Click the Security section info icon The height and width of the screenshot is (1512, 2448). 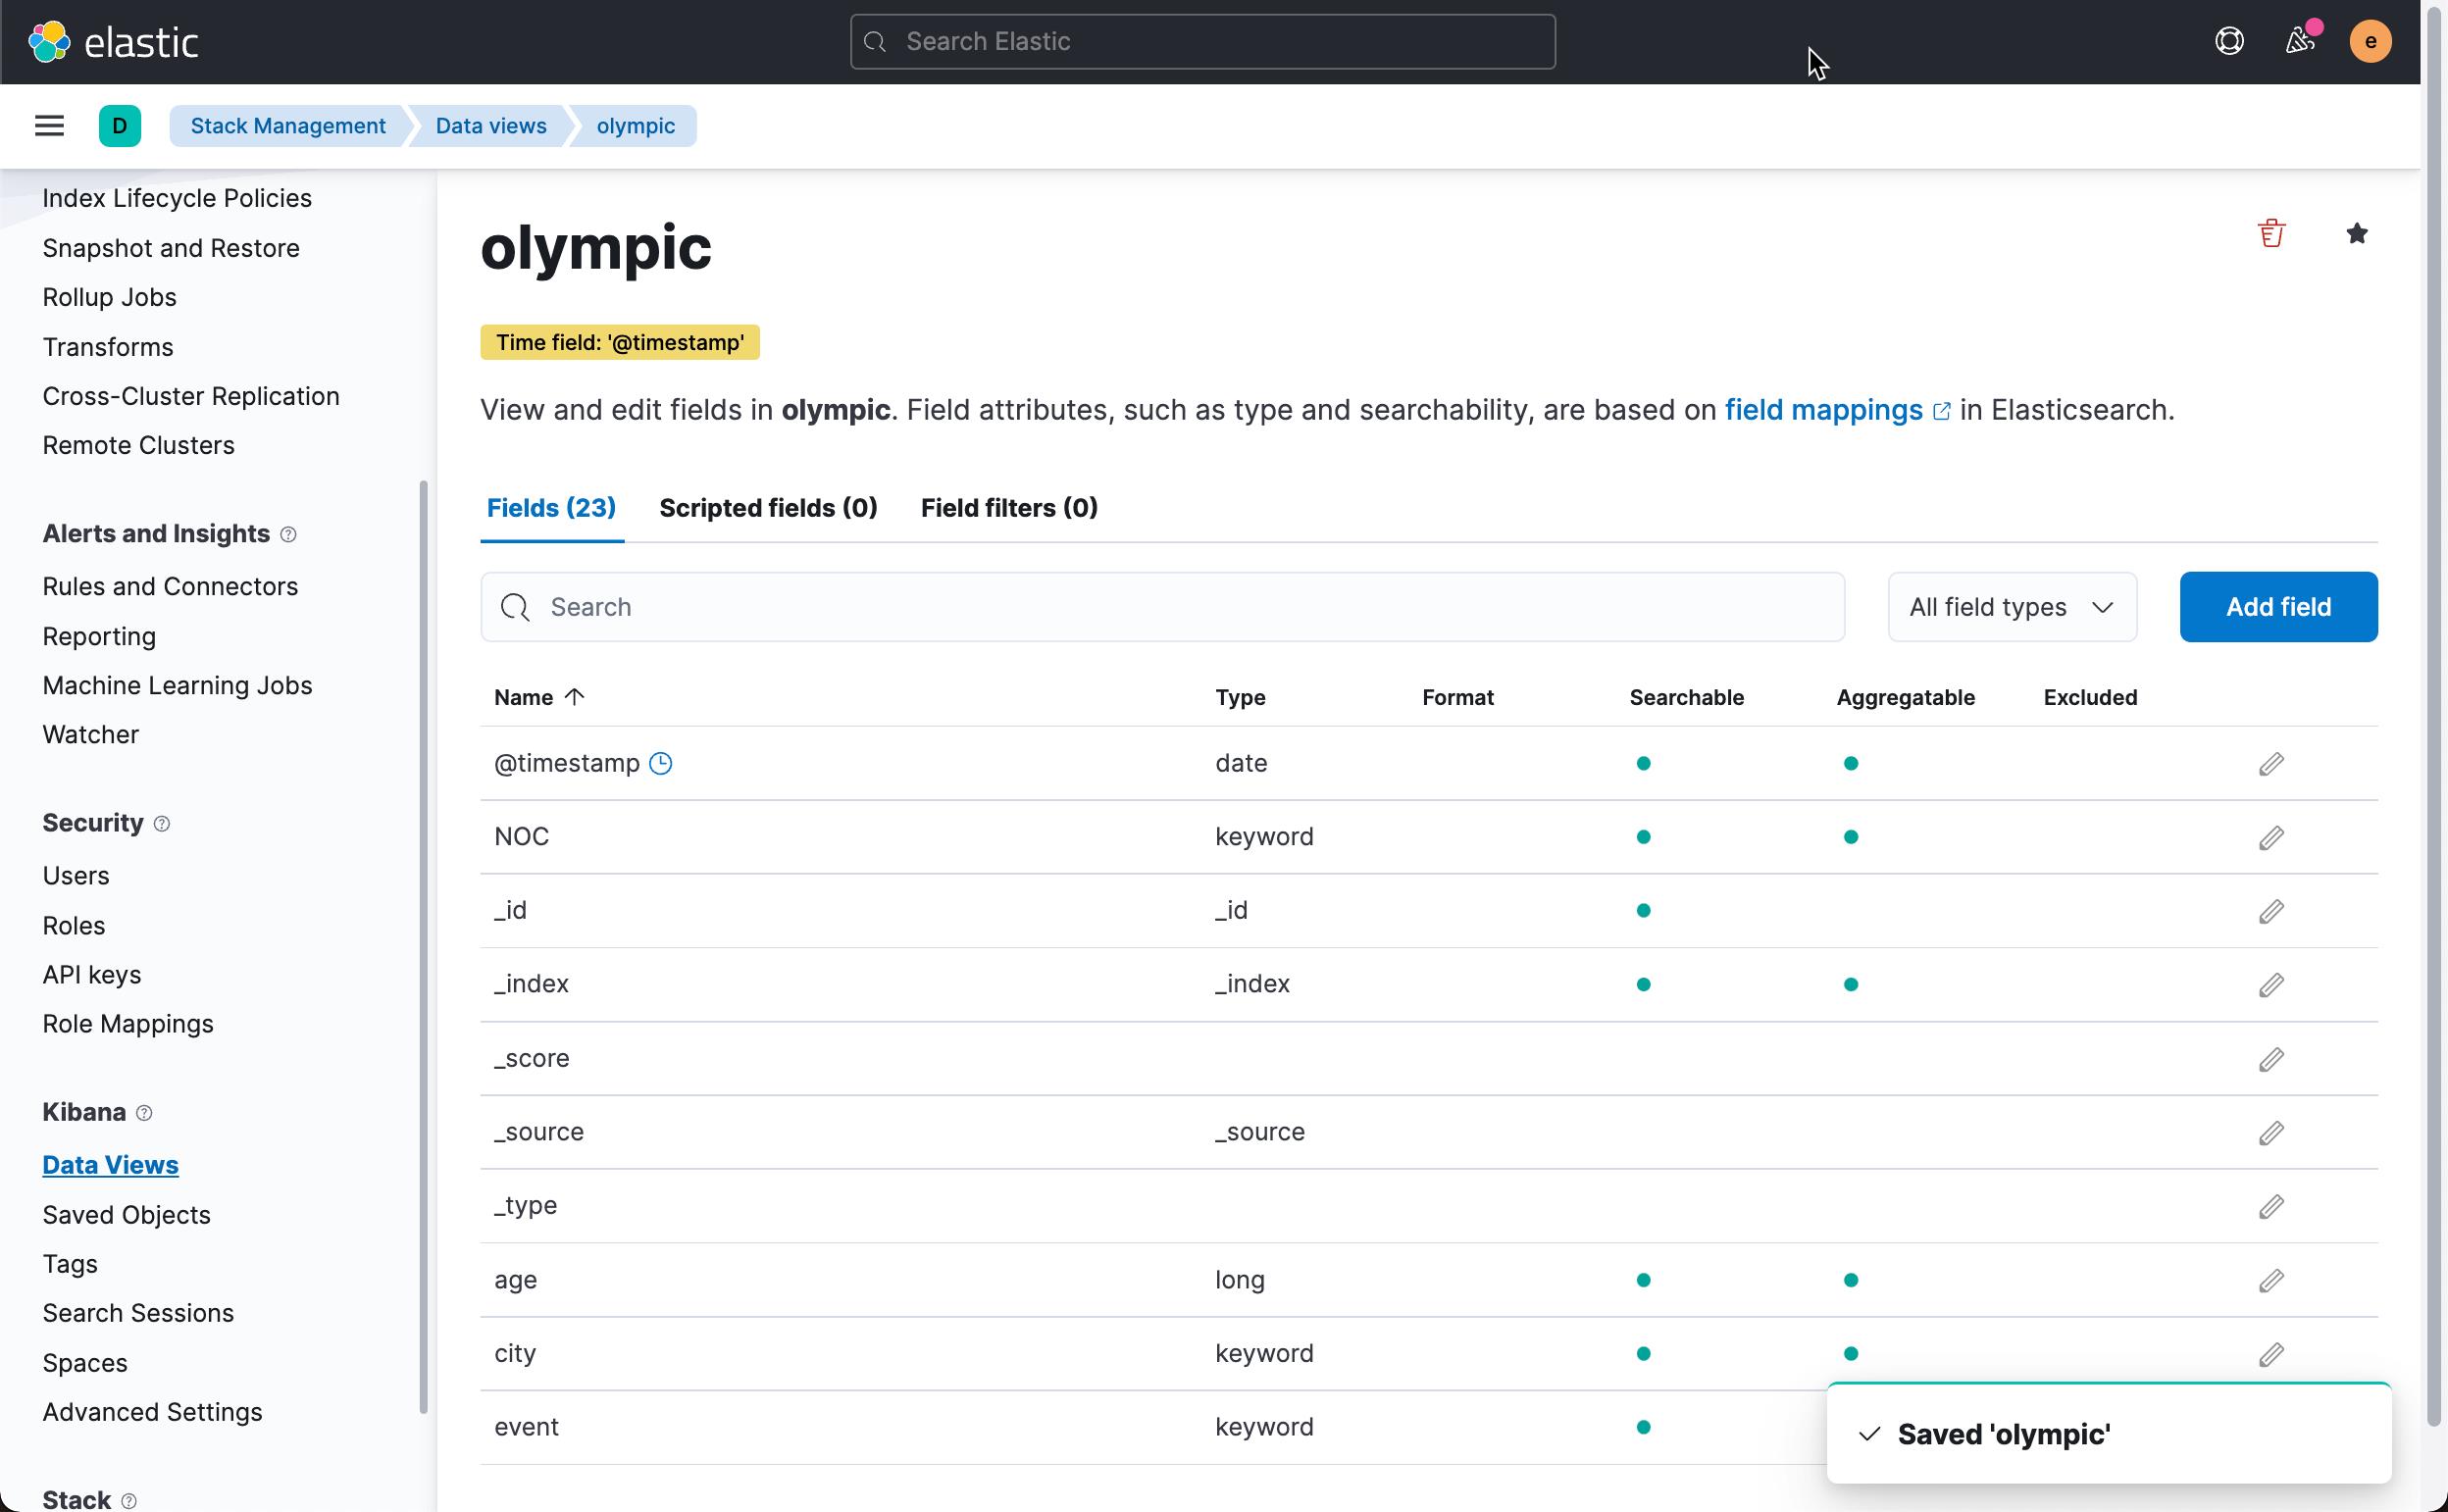[x=162, y=823]
